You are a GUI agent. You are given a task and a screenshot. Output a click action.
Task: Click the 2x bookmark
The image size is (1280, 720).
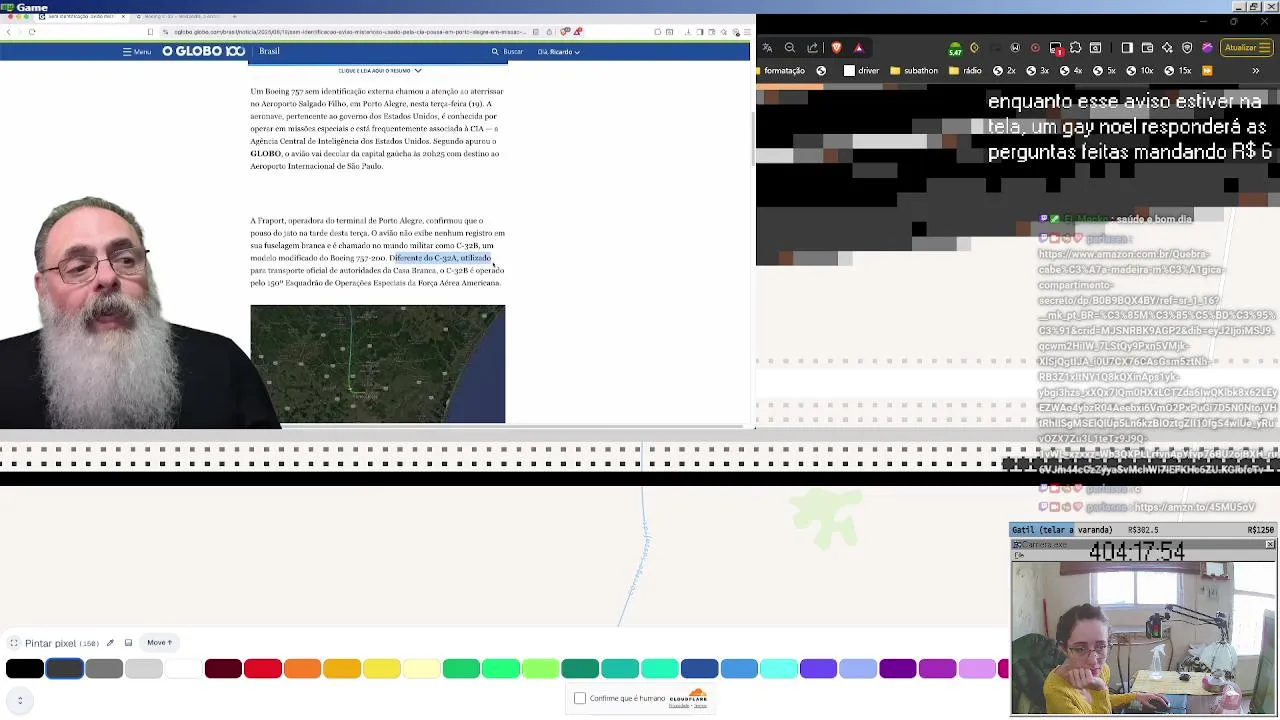(x=1005, y=71)
